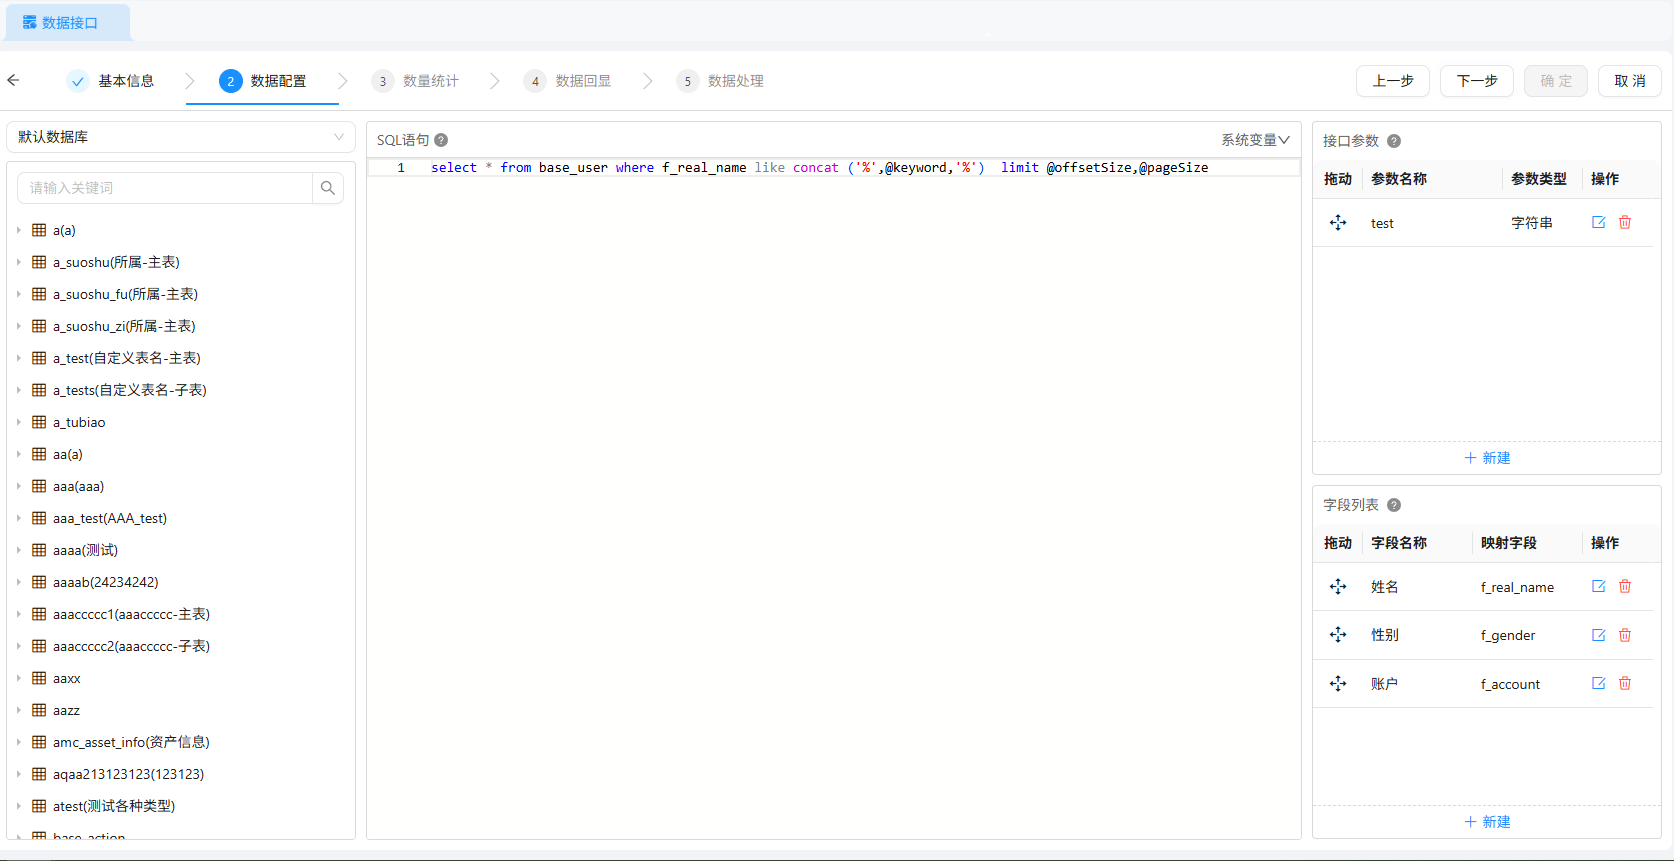Click drag handle of 性别 field
The image size is (1674, 861).
[x=1338, y=635]
